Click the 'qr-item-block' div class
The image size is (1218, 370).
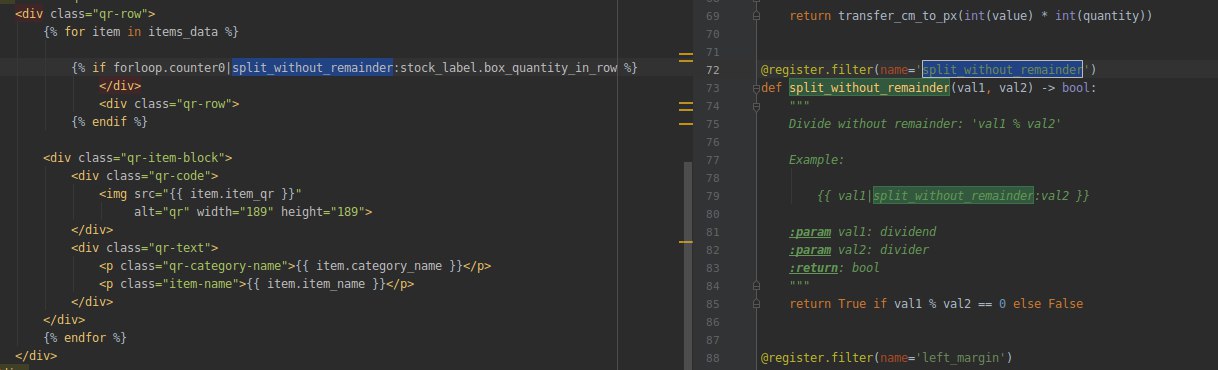coord(138,158)
